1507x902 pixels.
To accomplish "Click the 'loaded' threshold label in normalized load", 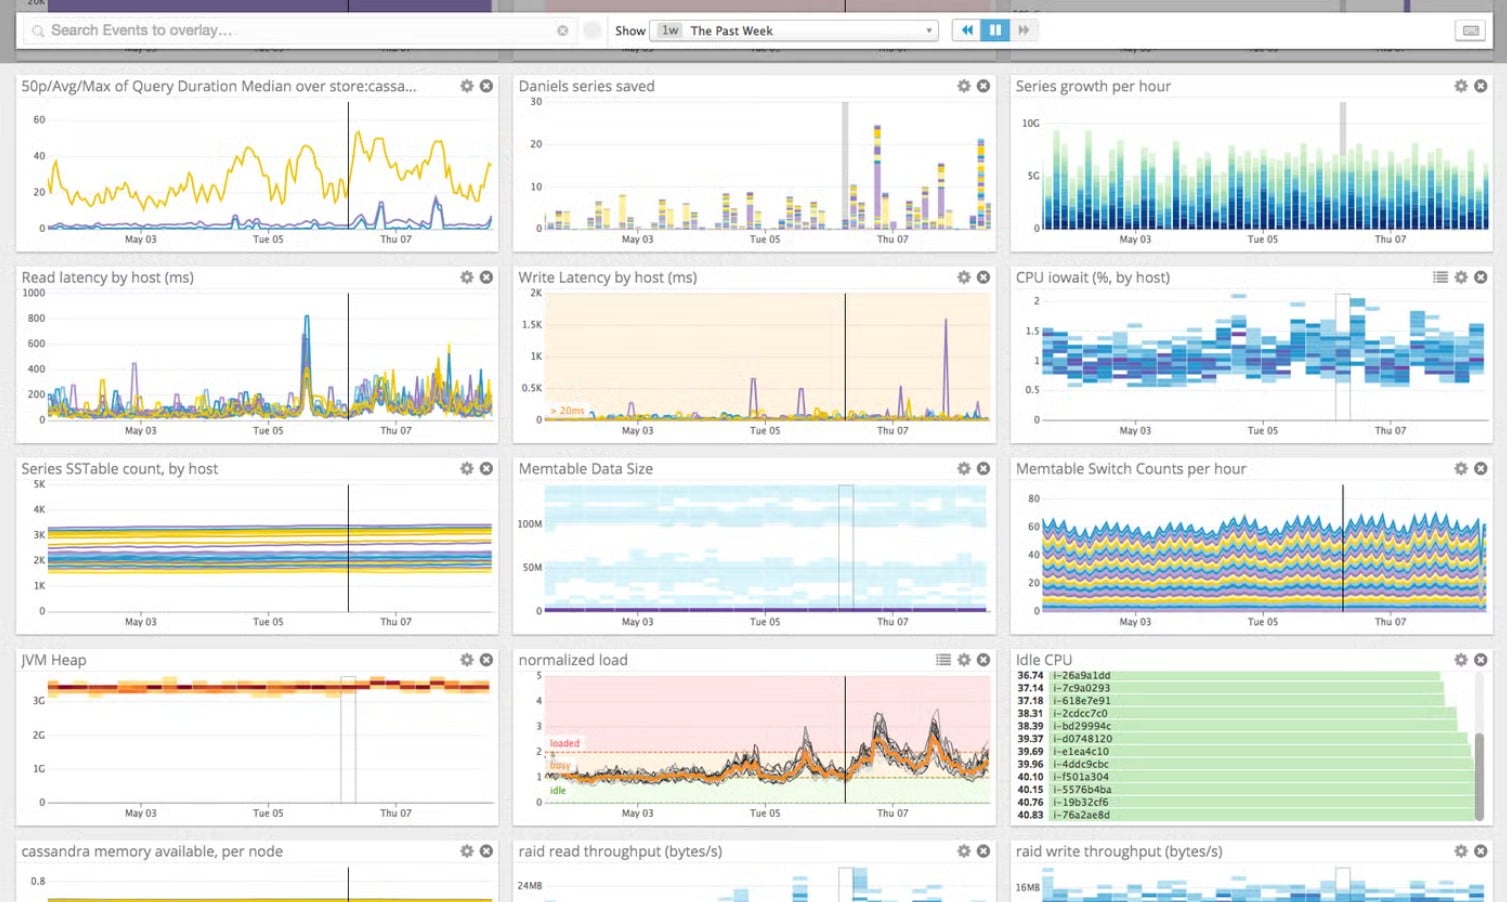I will click(x=564, y=743).
